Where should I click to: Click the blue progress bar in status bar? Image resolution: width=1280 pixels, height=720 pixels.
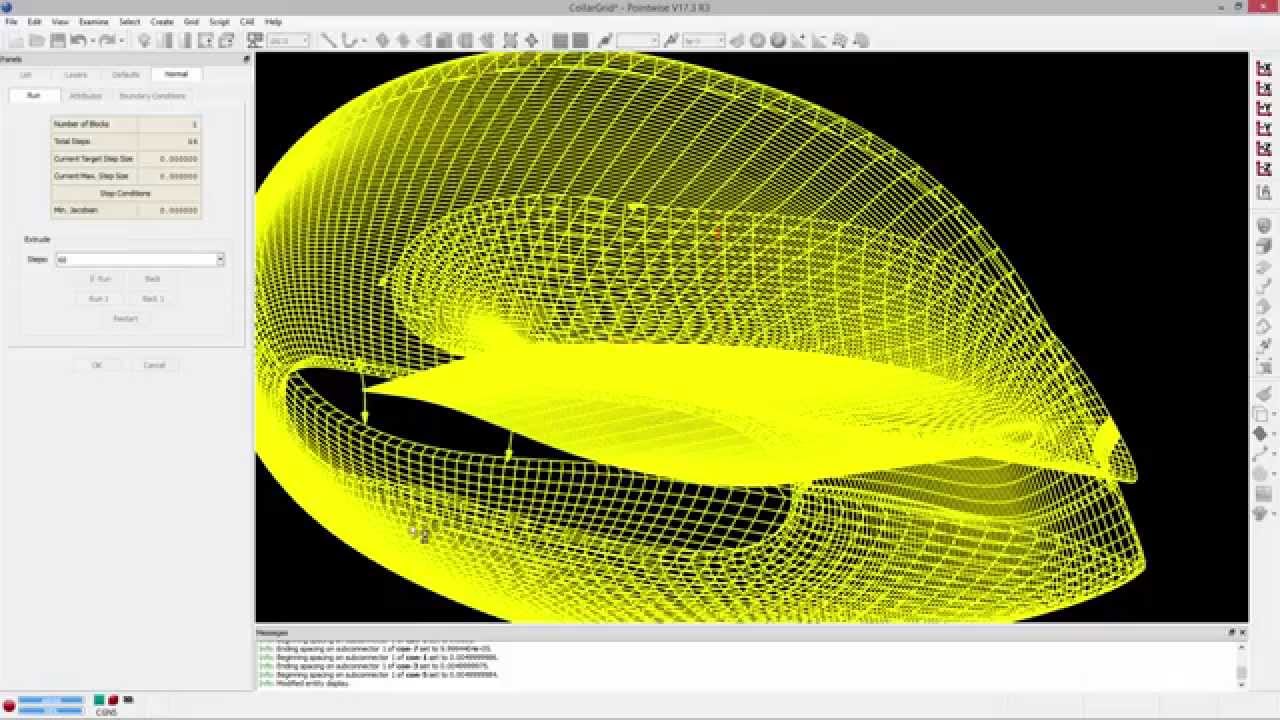coord(51,700)
